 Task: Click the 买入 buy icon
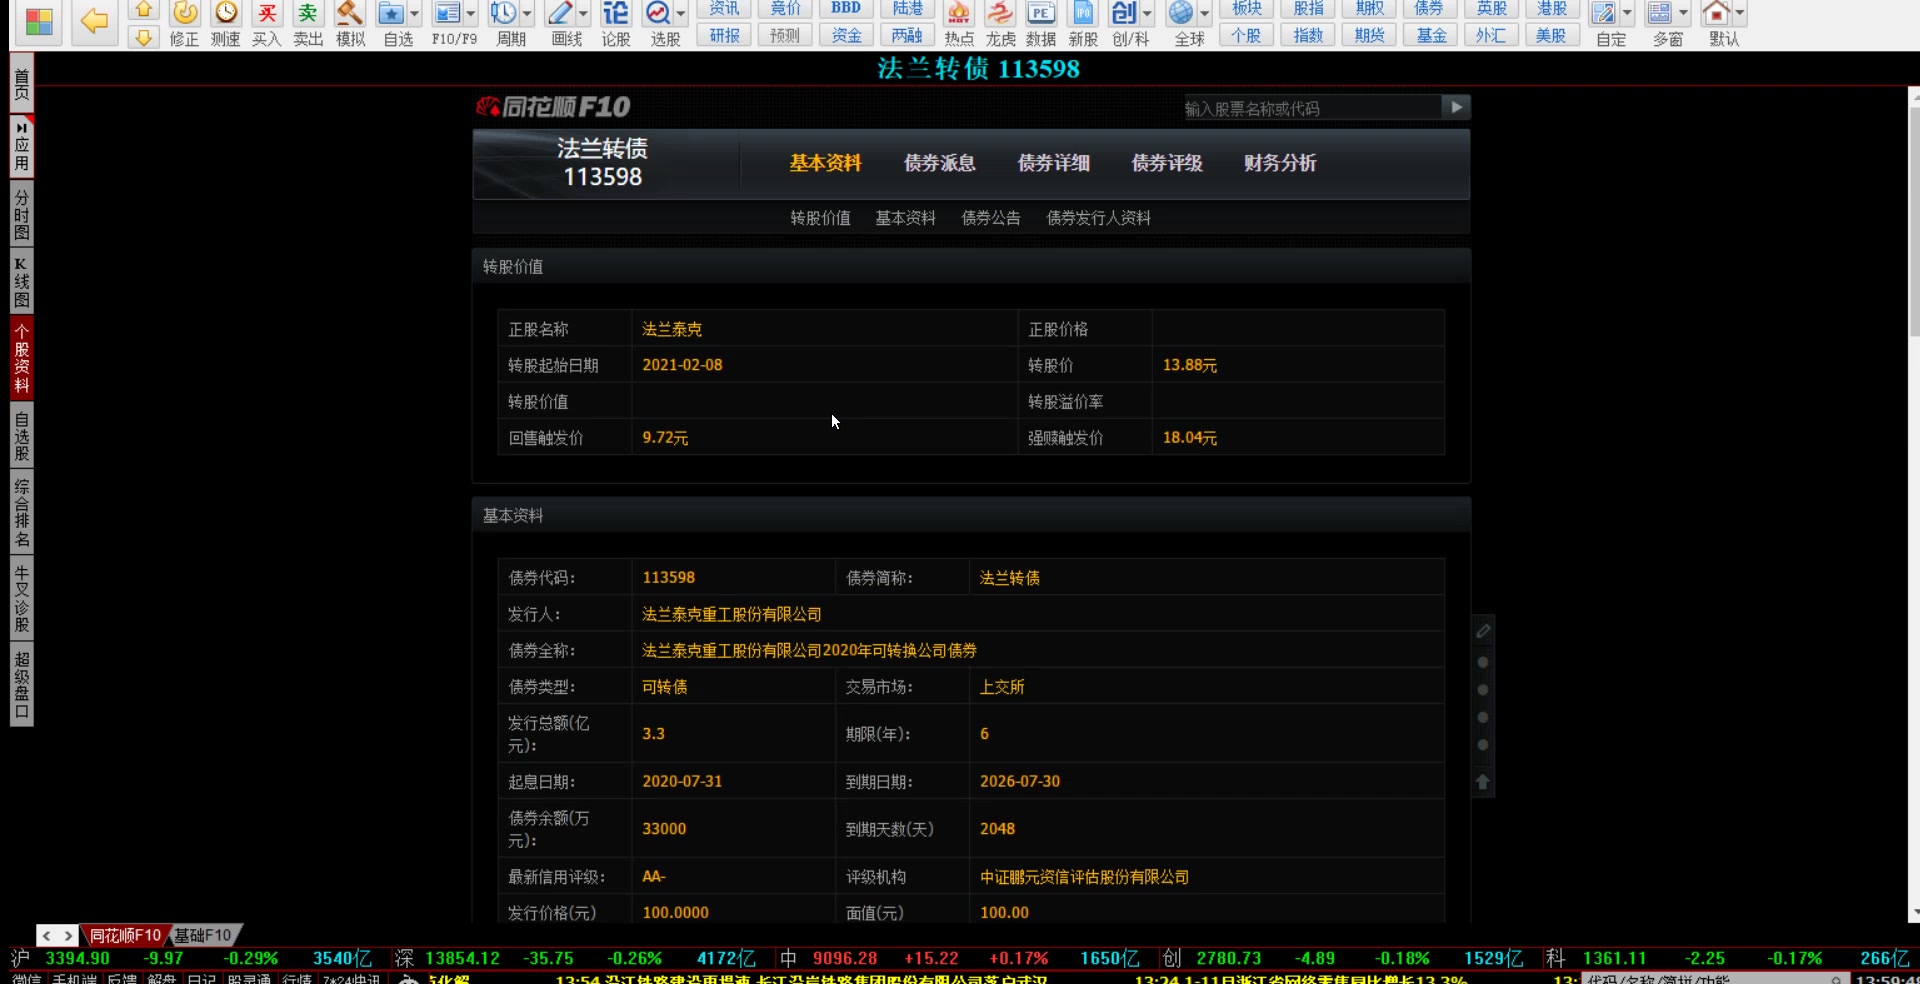[x=267, y=24]
